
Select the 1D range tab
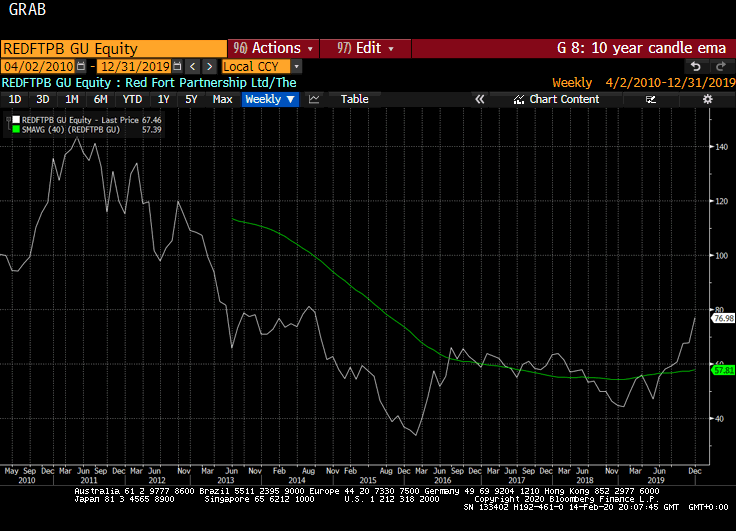tap(15, 99)
